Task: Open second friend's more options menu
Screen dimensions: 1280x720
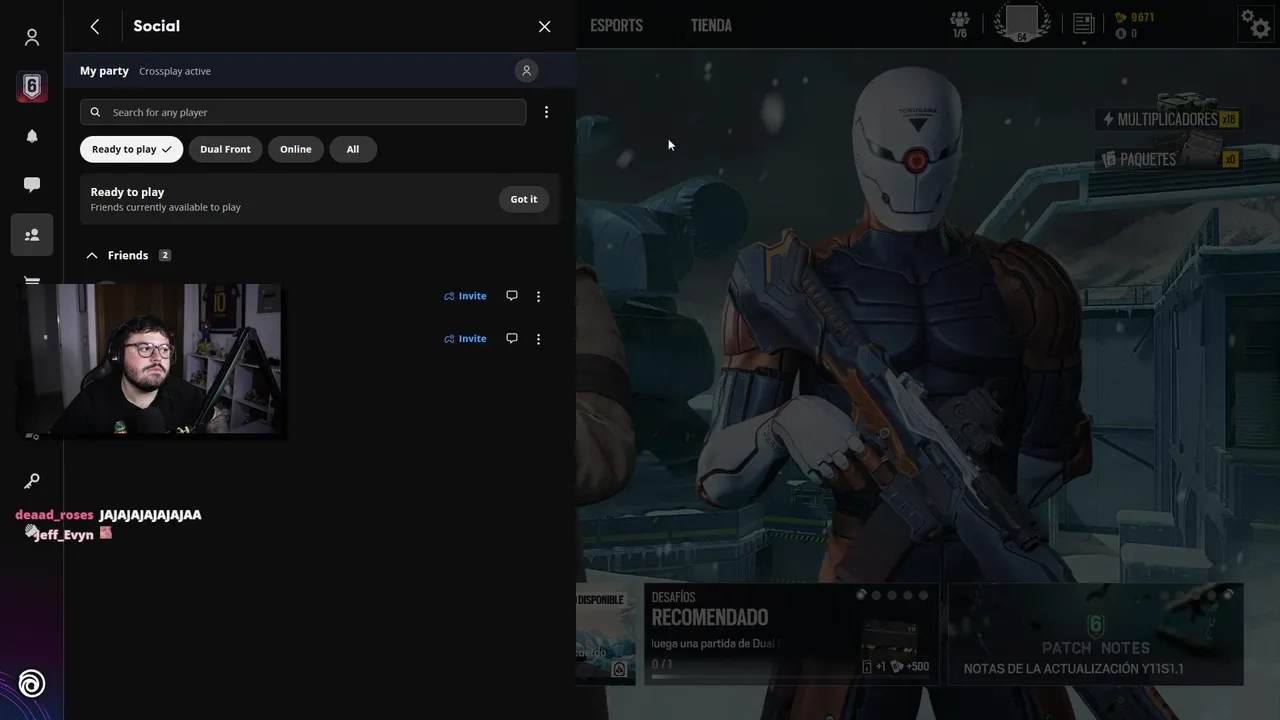Action: pos(538,339)
